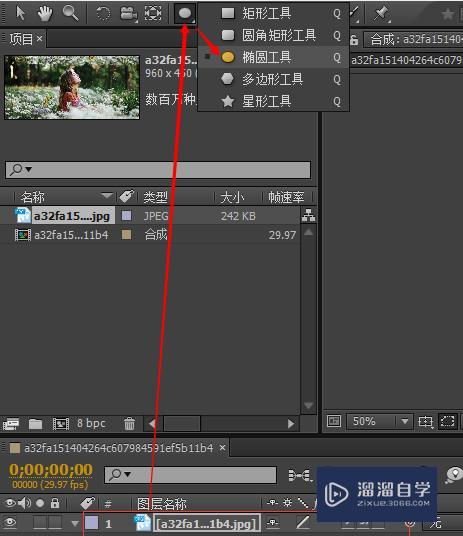This screenshot has width=463, height=536.
Task: Open project search options dropdown arrow
Action: pos(29,169)
